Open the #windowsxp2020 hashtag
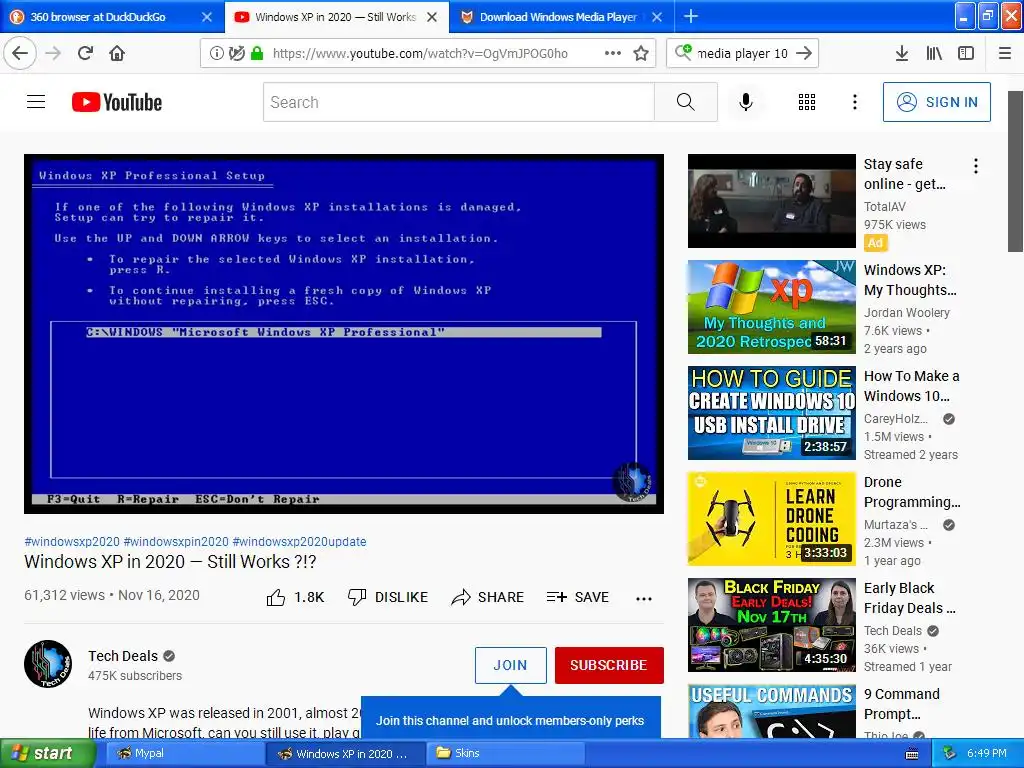 72,541
